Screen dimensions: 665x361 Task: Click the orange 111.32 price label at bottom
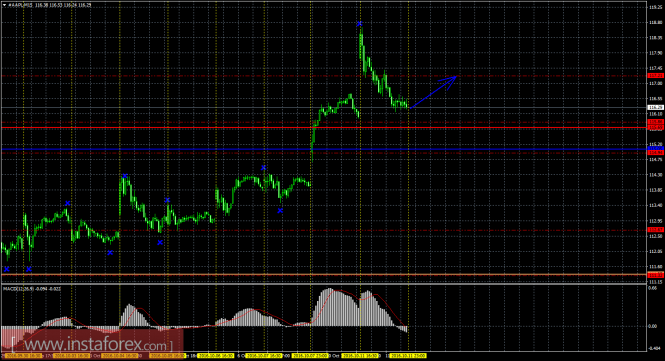pos(656,275)
